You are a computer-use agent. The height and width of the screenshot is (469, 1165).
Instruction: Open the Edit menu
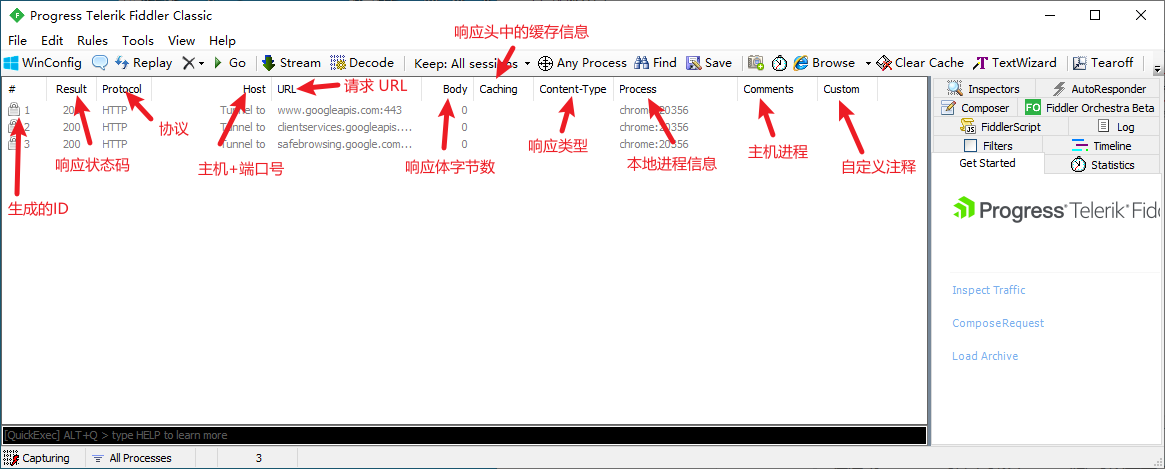tap(52, 41)
